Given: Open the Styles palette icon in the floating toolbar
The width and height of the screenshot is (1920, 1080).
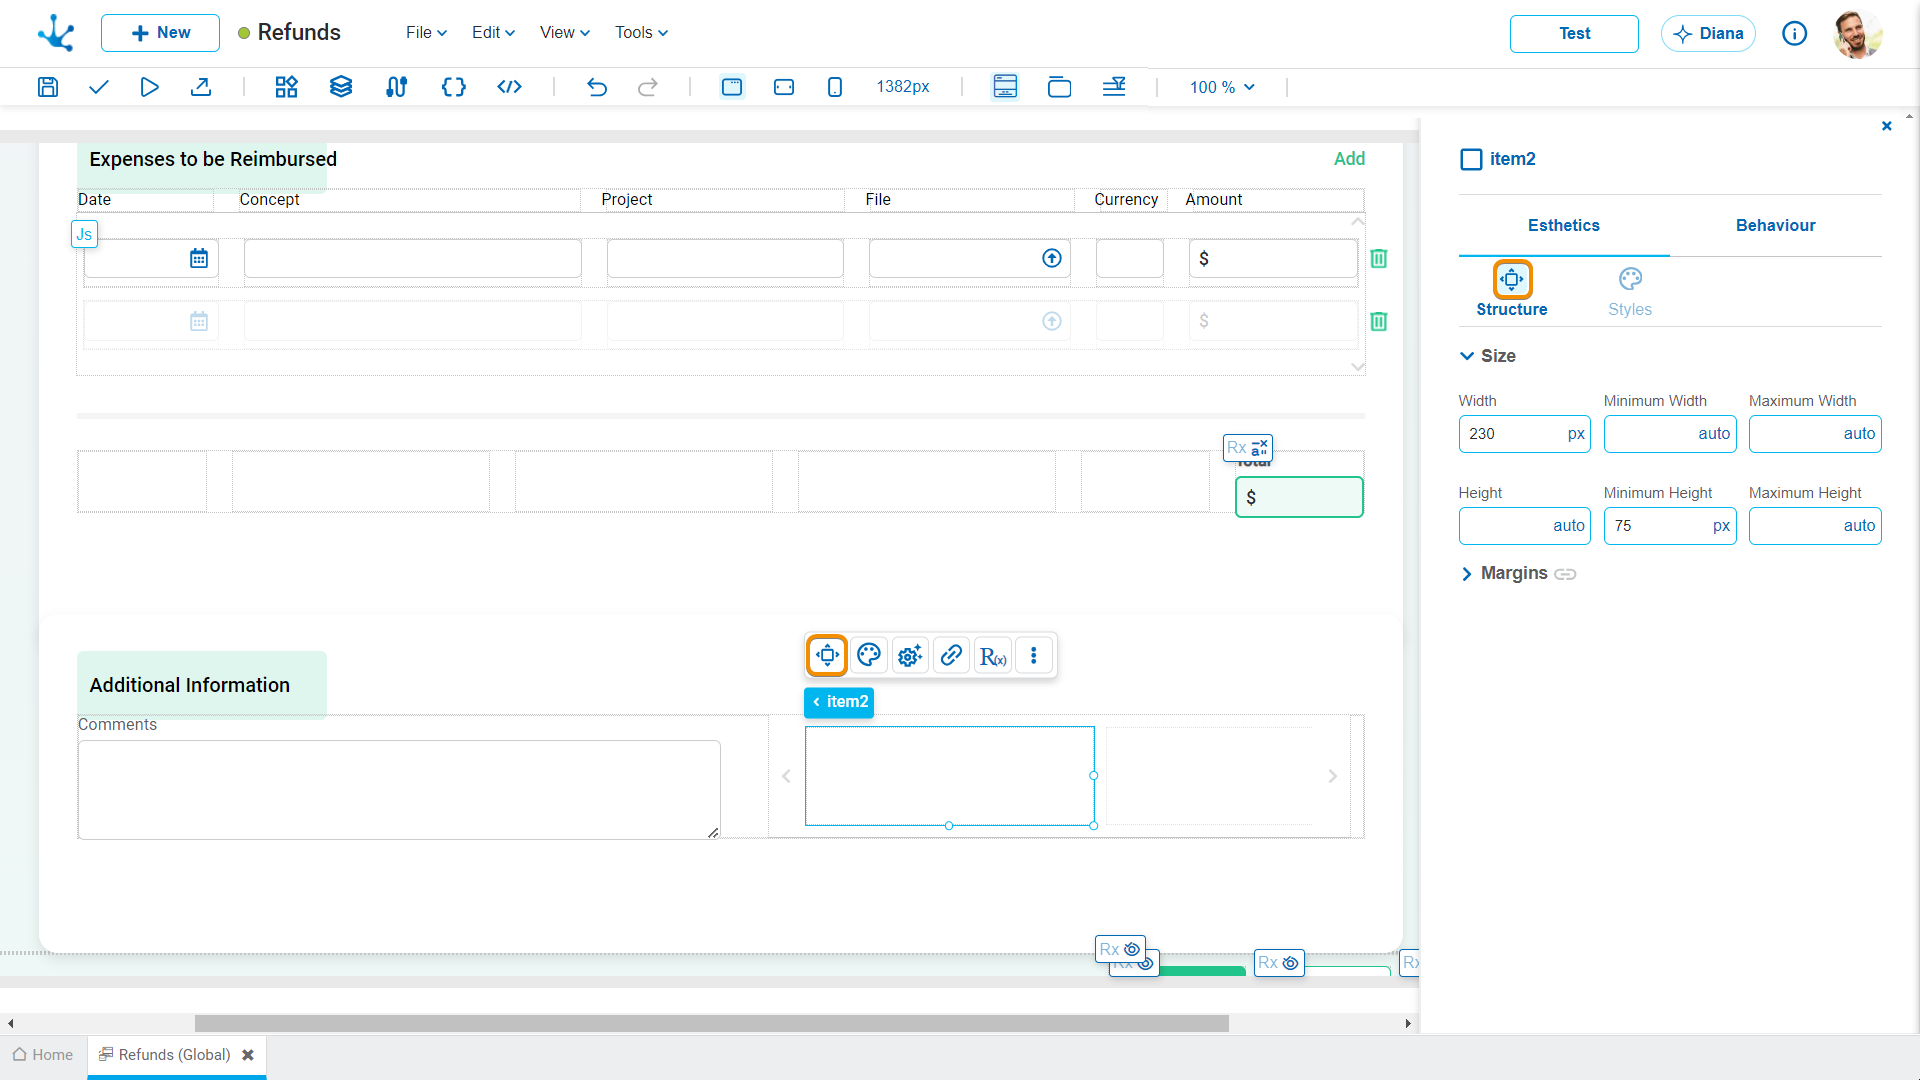Looking at the screenshot, I should (869, 655).
